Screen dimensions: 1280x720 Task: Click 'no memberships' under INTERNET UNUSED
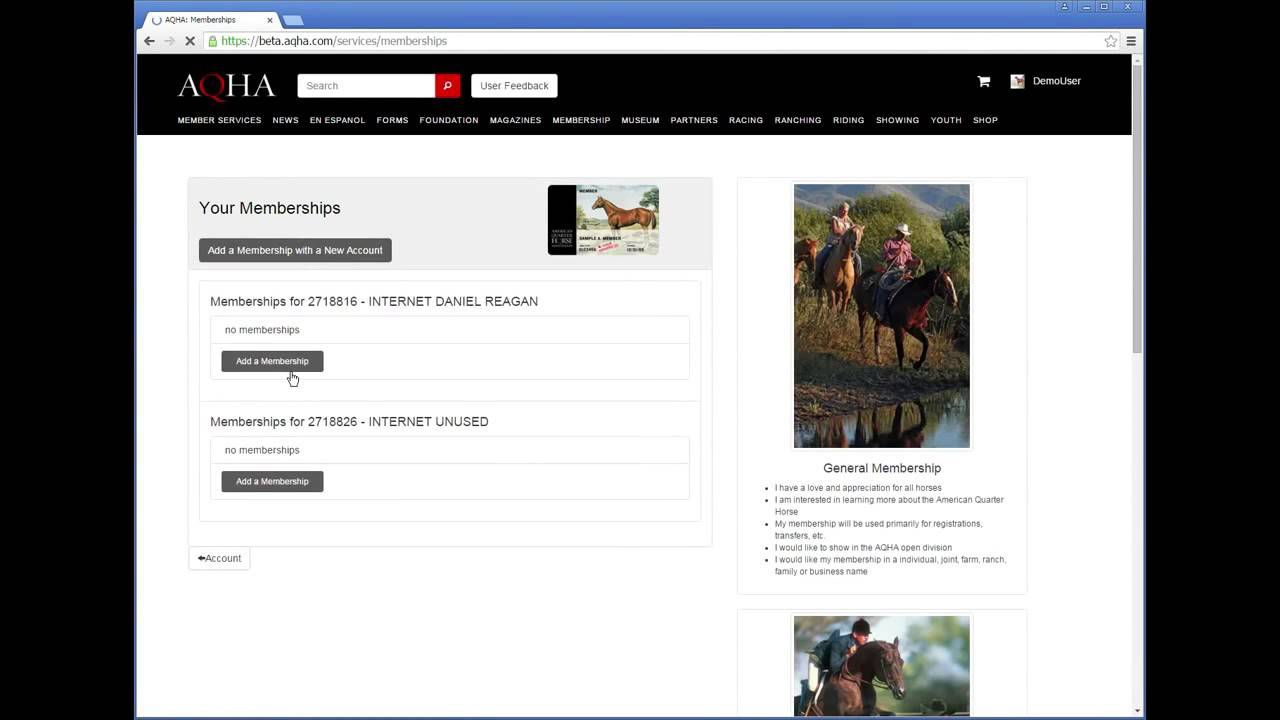point(262,450)
